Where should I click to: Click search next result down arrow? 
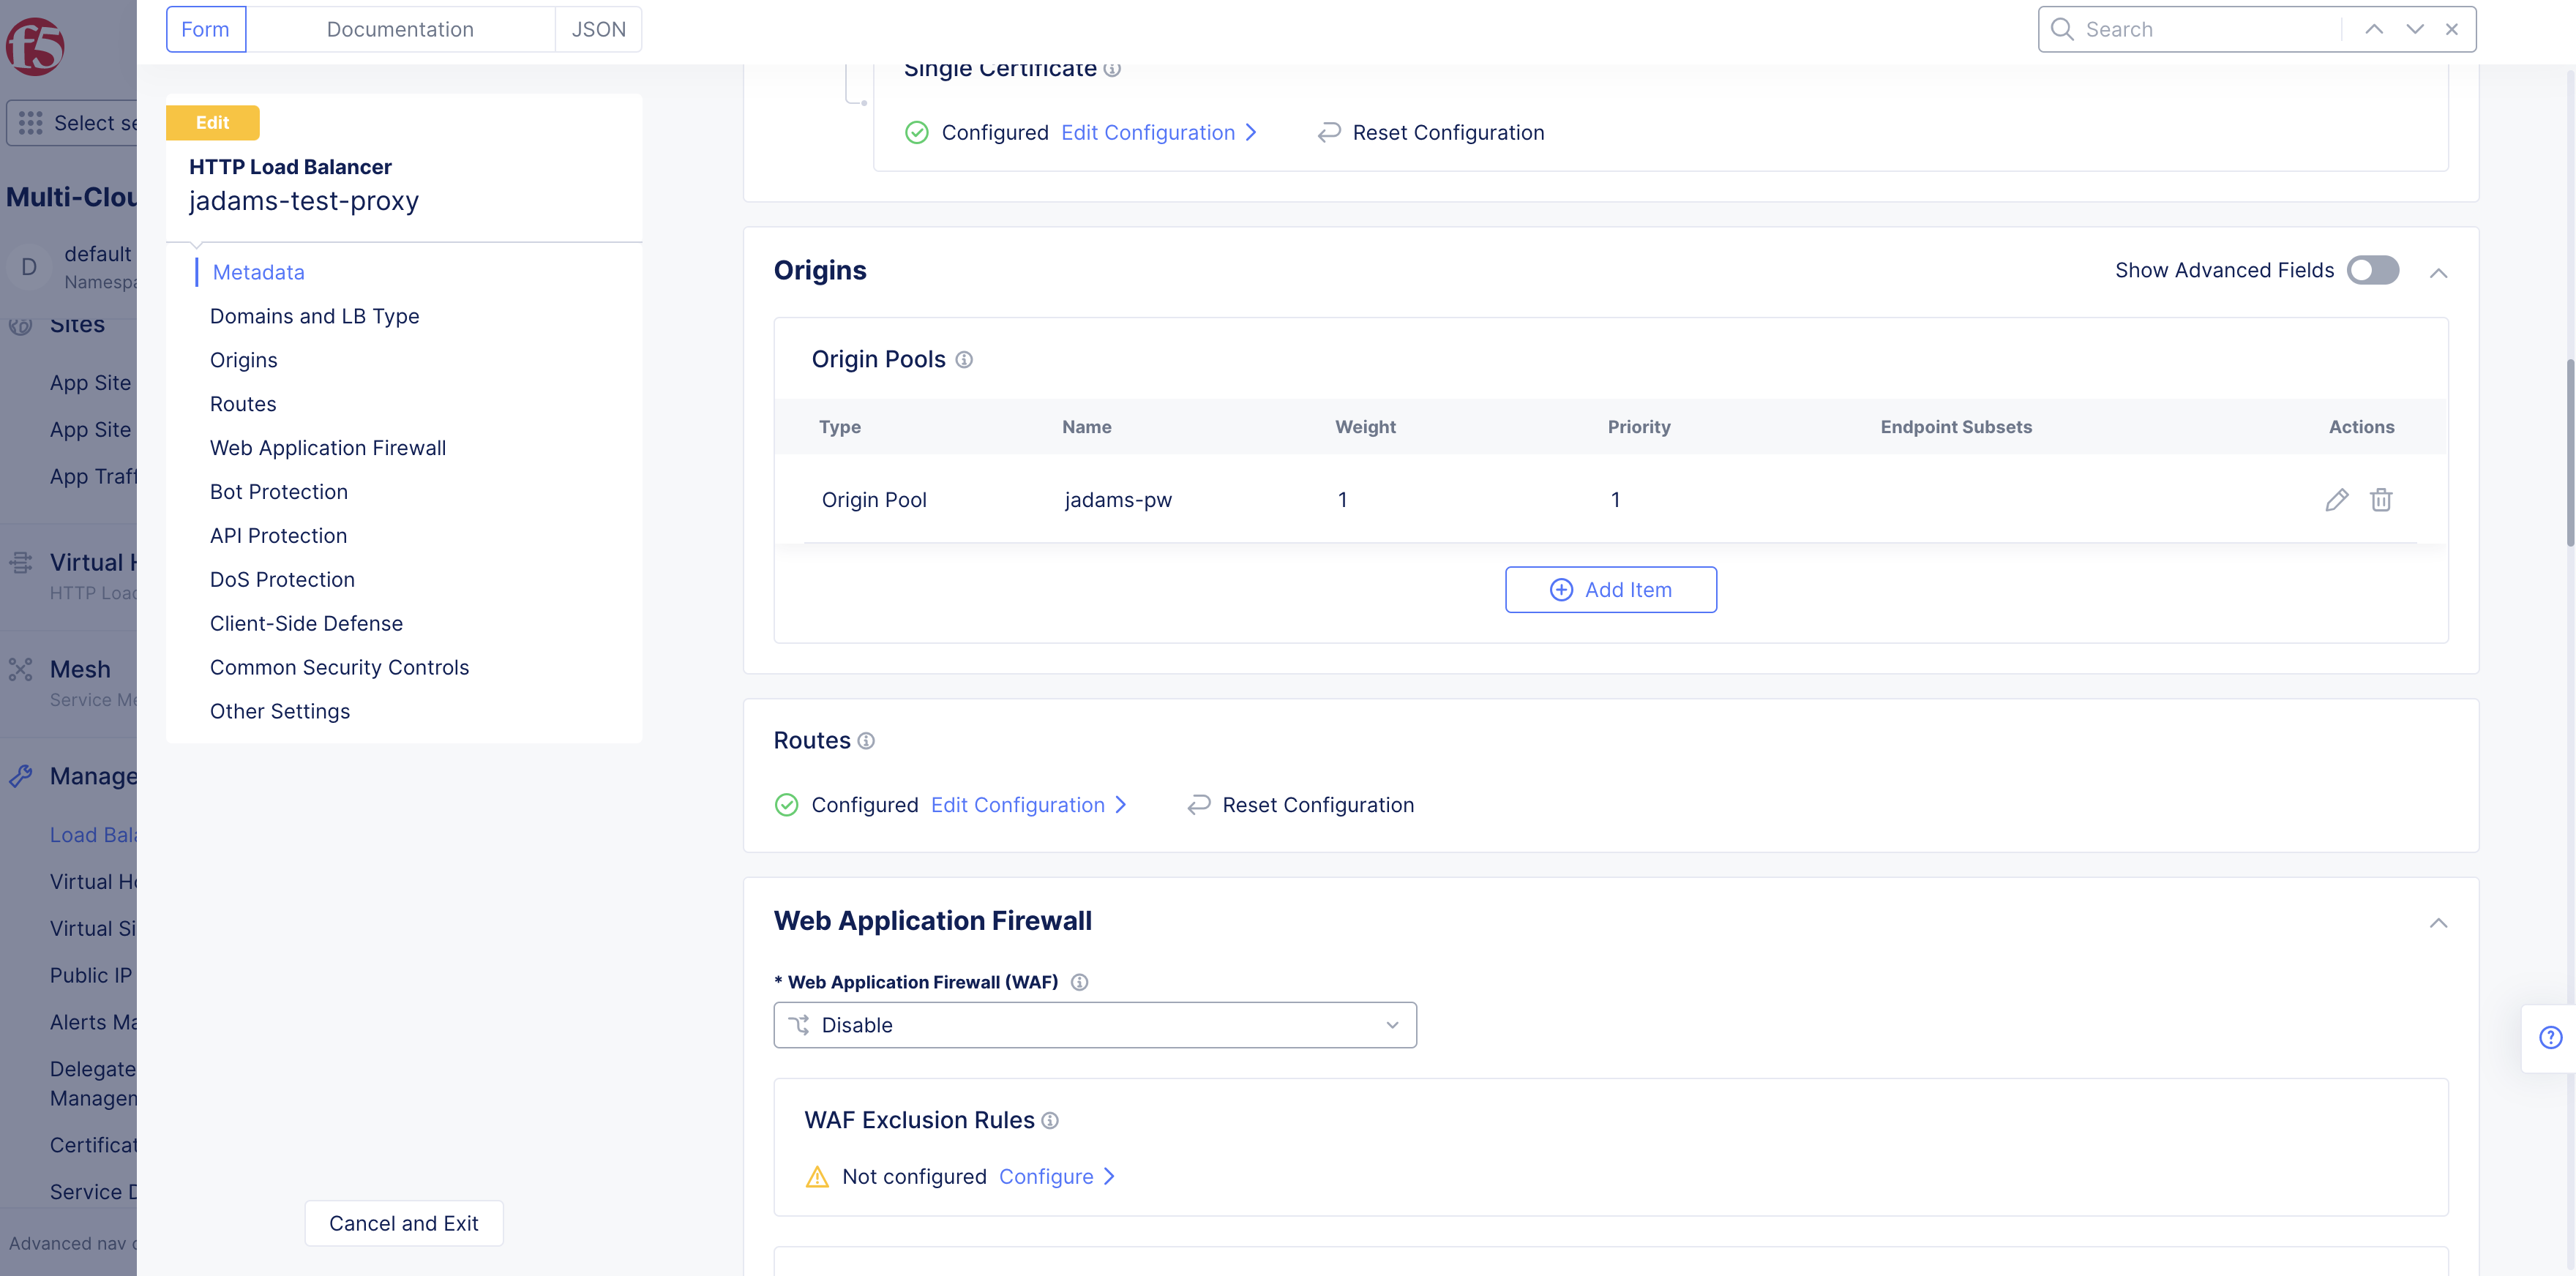tap(2415, 29)
